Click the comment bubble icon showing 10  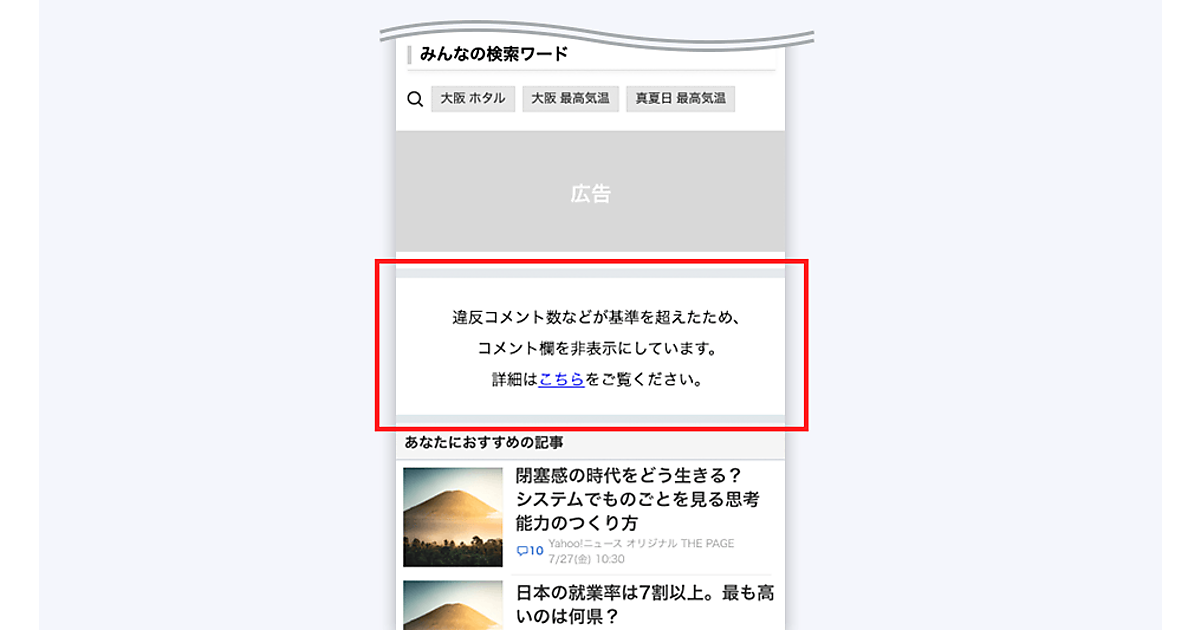pos(529,551)
